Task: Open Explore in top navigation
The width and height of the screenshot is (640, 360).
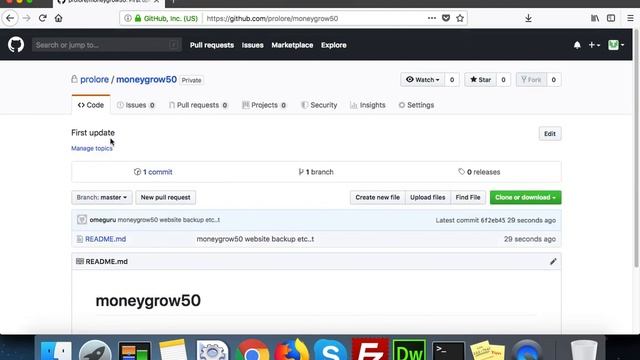Action: pyautogui.click(x=333, y=45)
